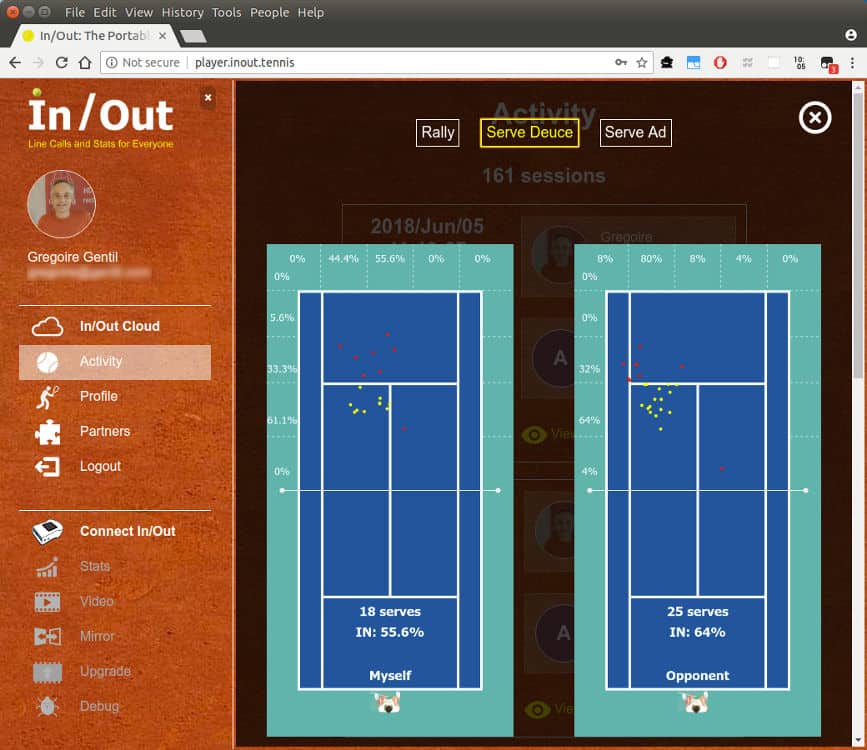Switch to Serve Ad view

click(635, 132)
